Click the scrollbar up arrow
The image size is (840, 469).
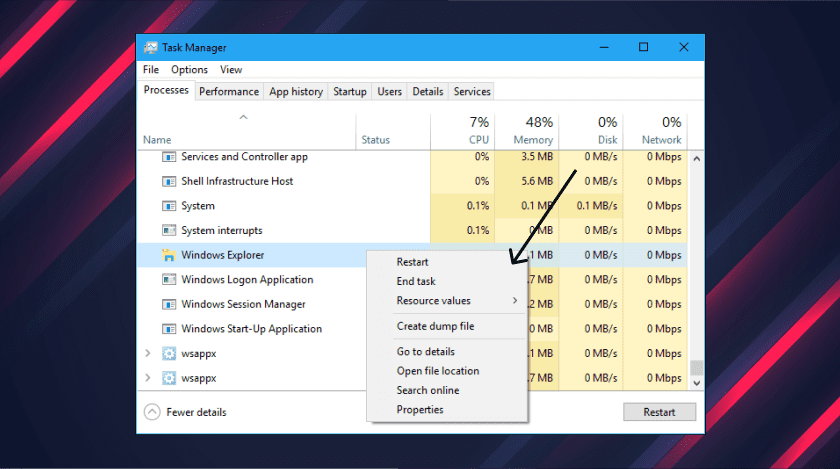click(696, 159)
